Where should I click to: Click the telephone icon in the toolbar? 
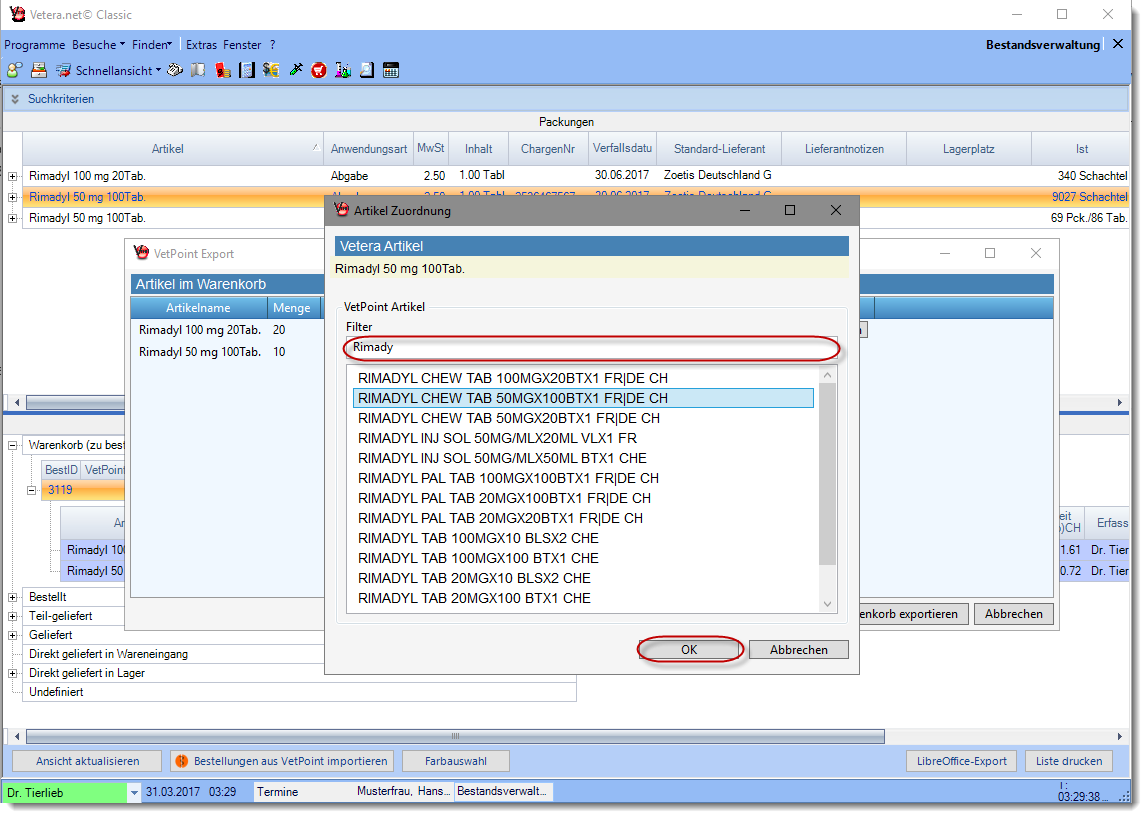click(x=175, y=70)
